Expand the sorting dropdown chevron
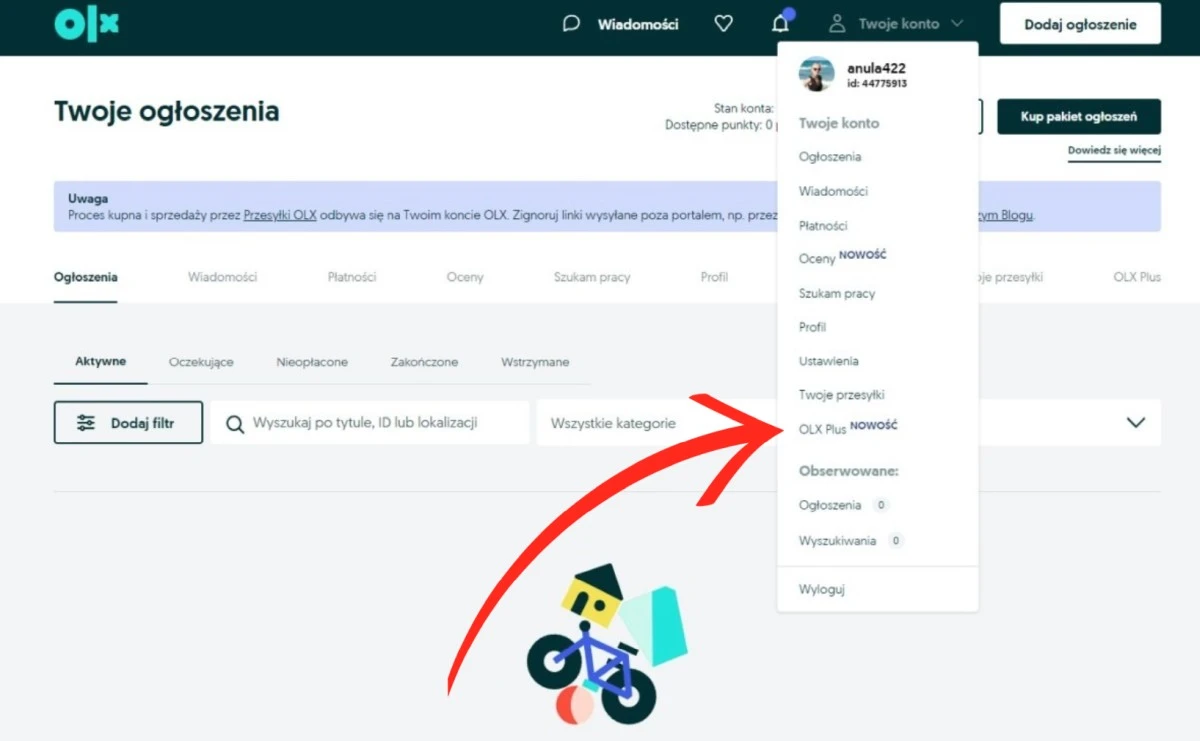 pyautogui.click(x=1135, y=423)
